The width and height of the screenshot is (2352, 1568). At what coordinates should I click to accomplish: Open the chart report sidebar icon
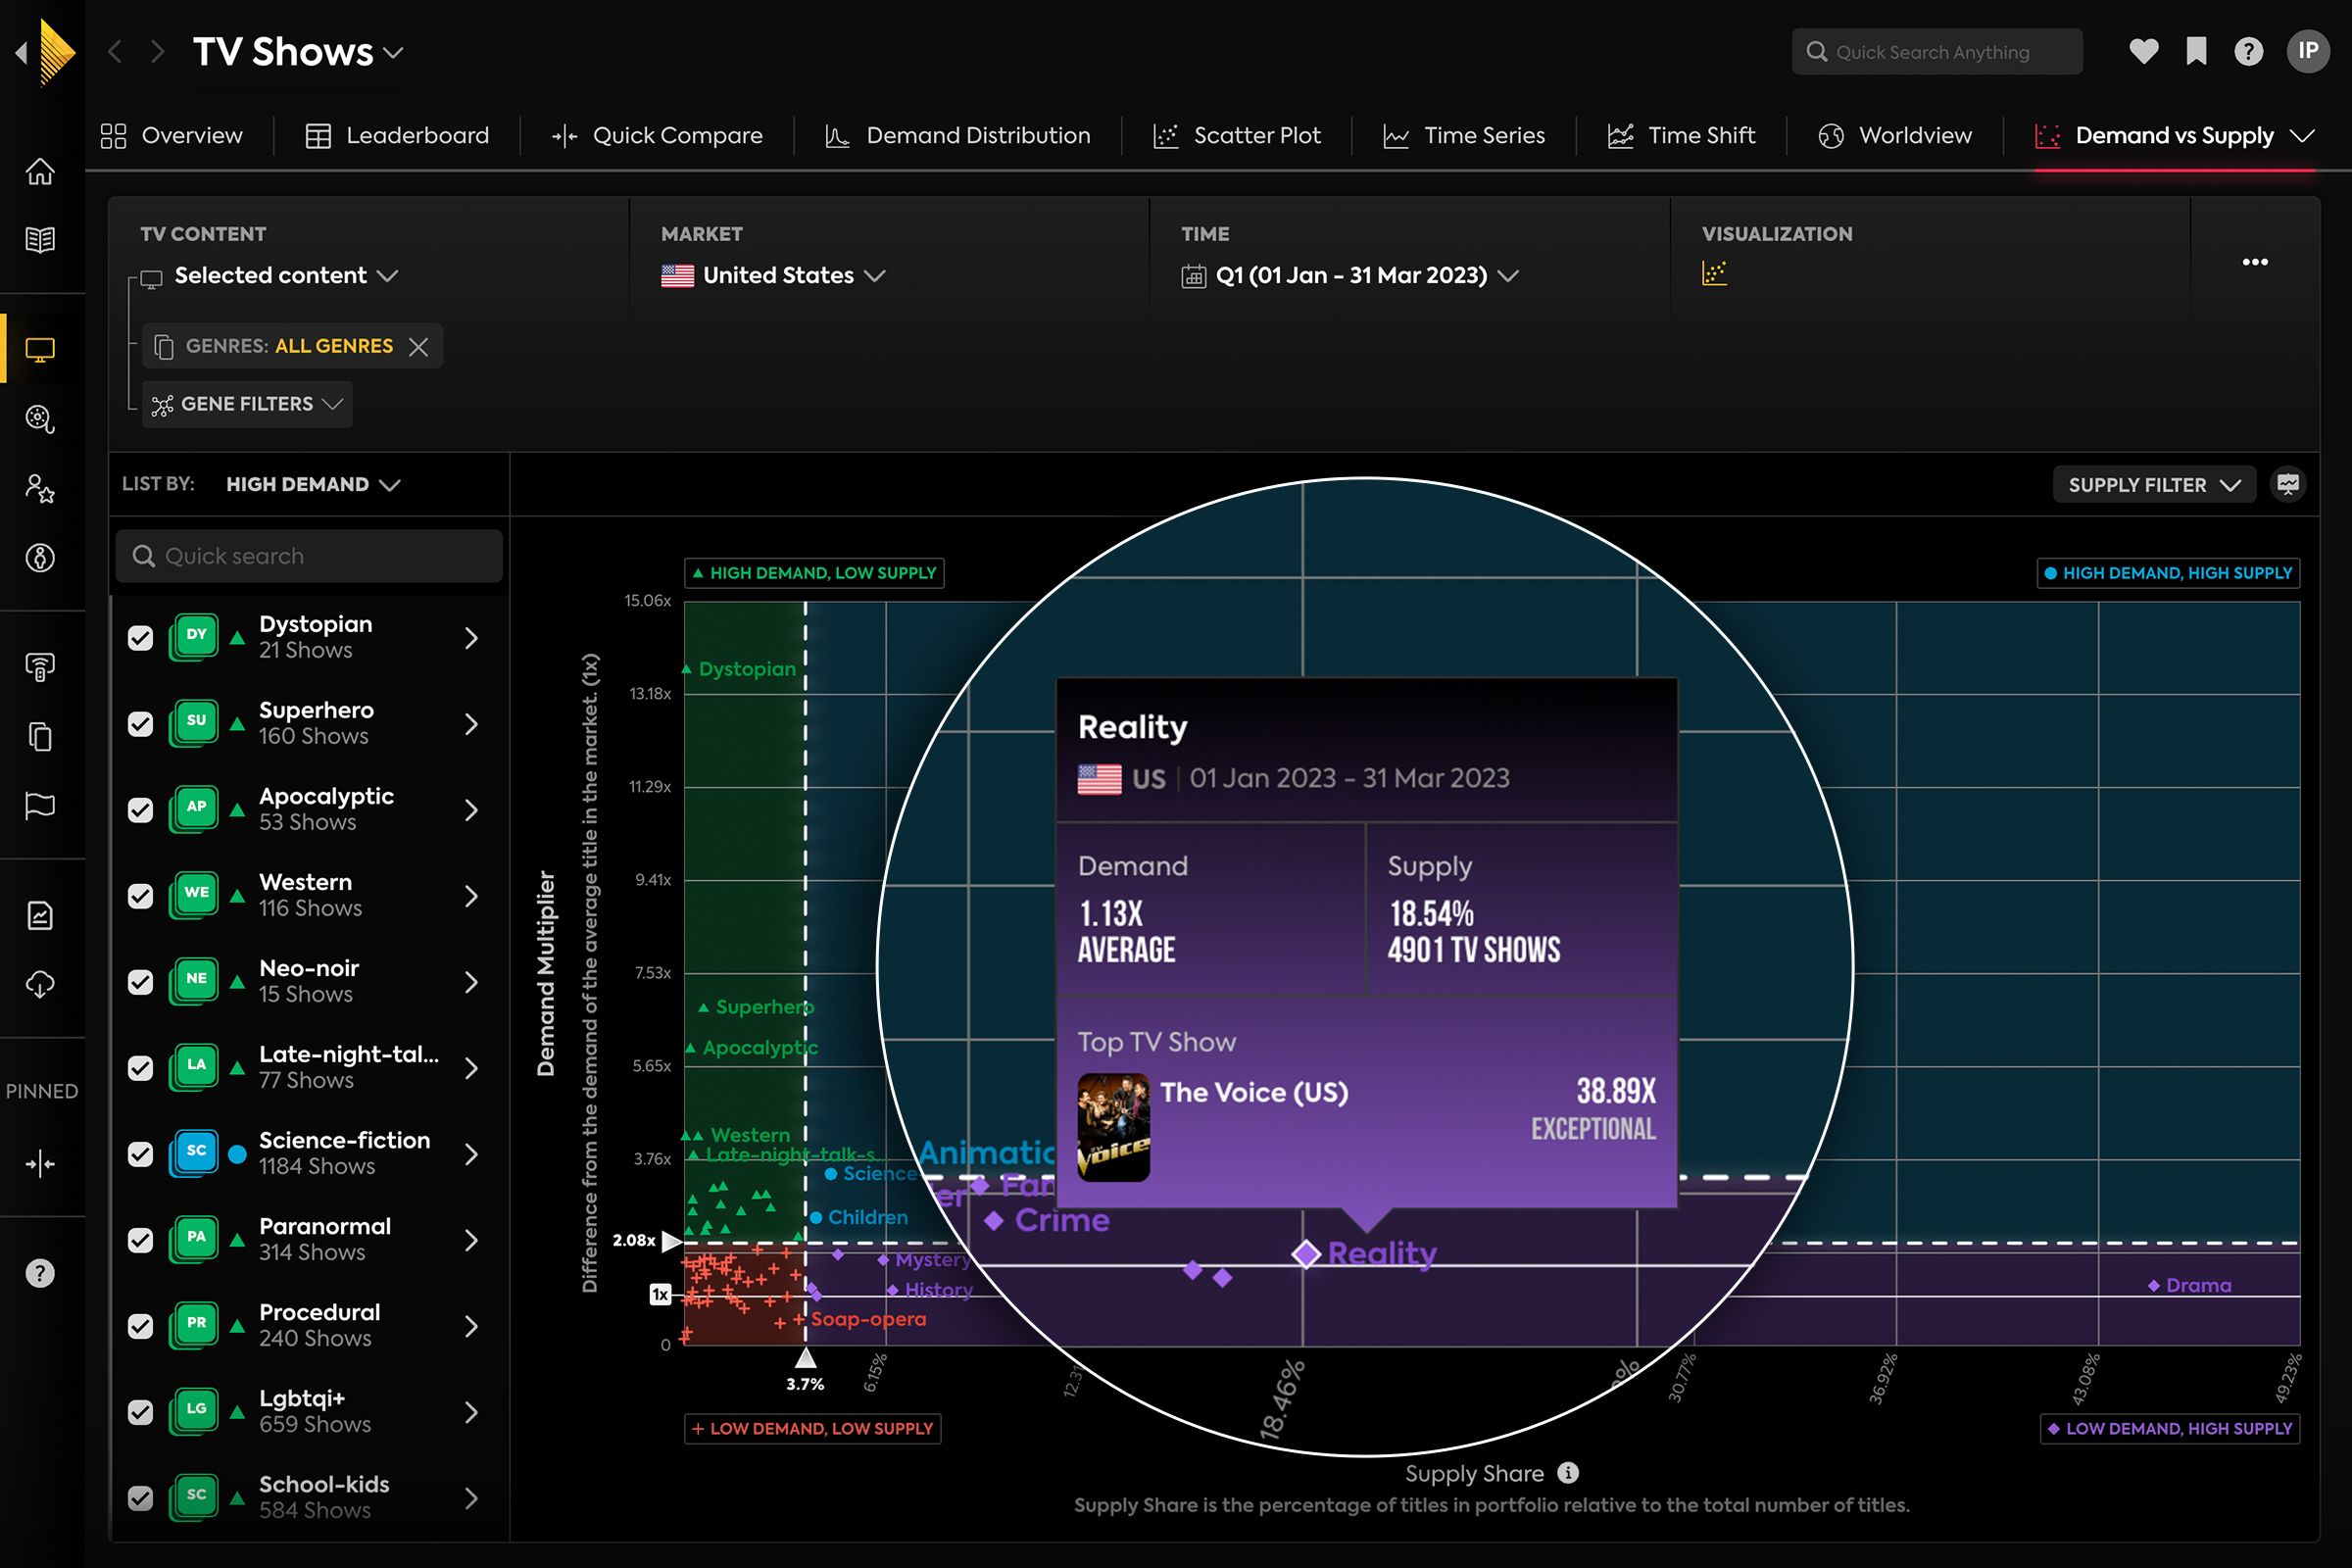(x=40, y=916)
